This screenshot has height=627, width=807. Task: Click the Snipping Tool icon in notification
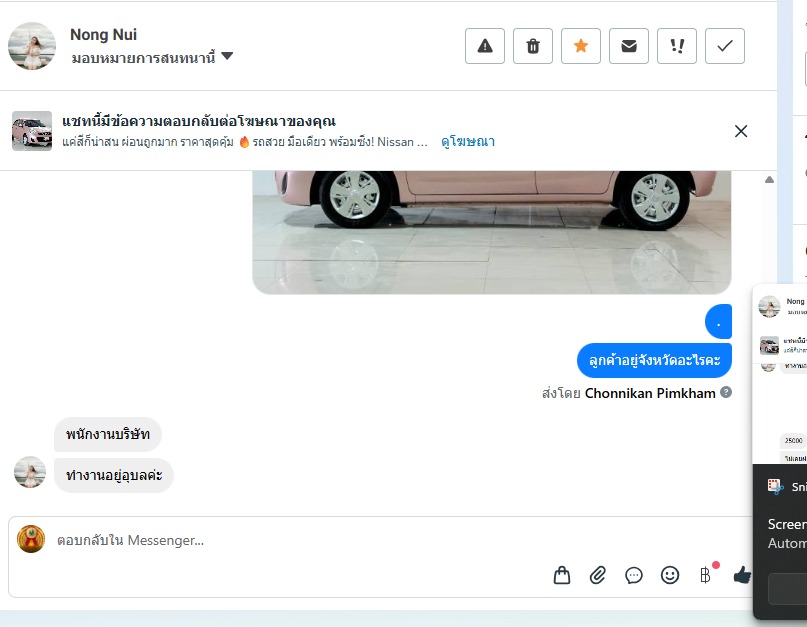[x=775, y=486]
